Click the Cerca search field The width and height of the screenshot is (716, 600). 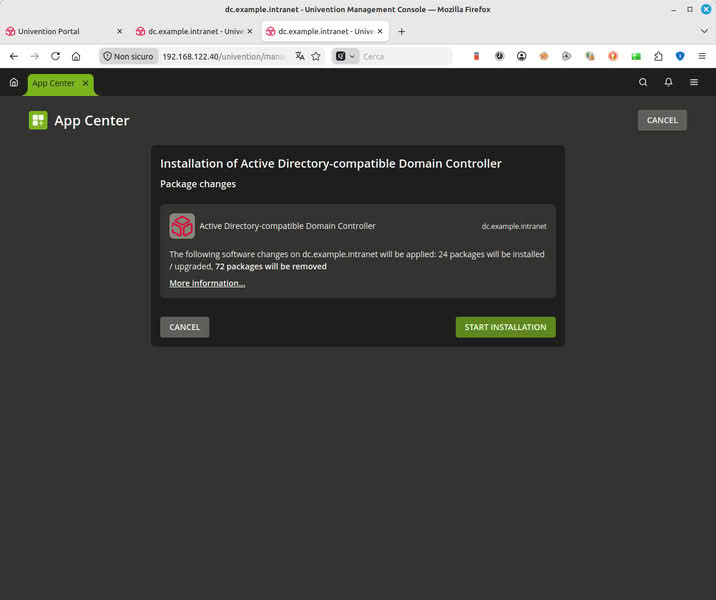[405, 57]
